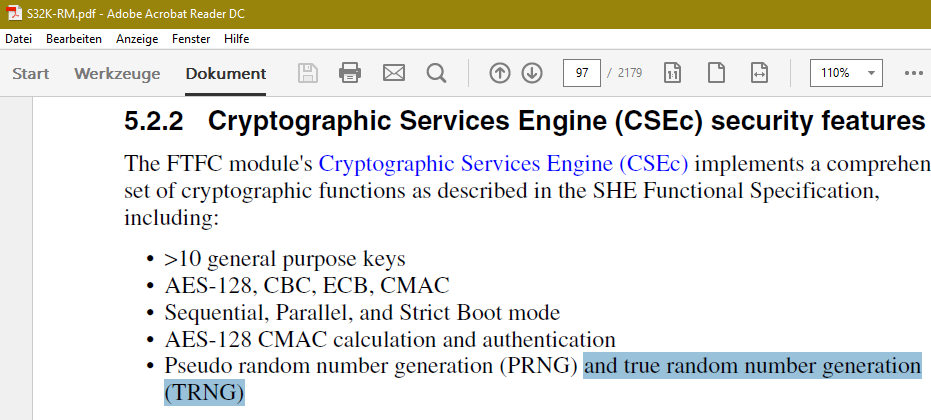Viewport: 931px width, 420px height.
Task: Set actual size 1:1 view
Action: coord(673,73)
